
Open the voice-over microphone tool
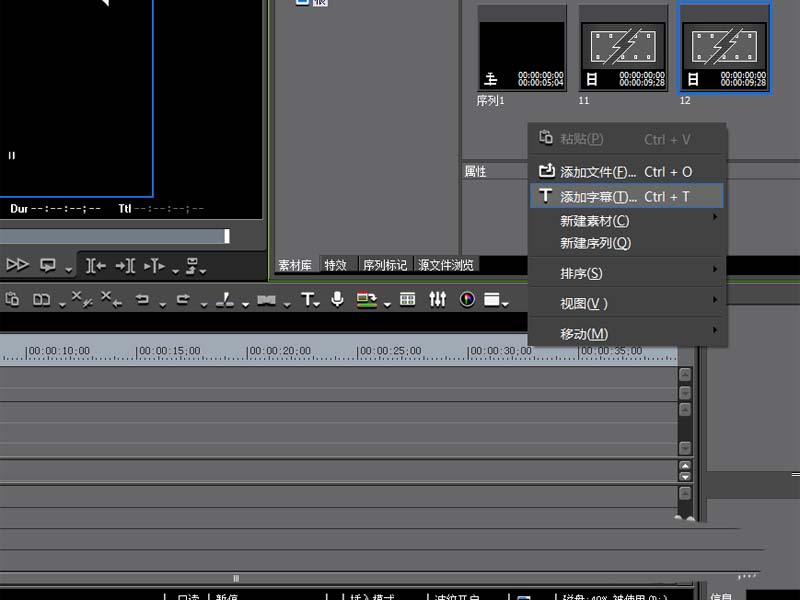tap(337, 299)
